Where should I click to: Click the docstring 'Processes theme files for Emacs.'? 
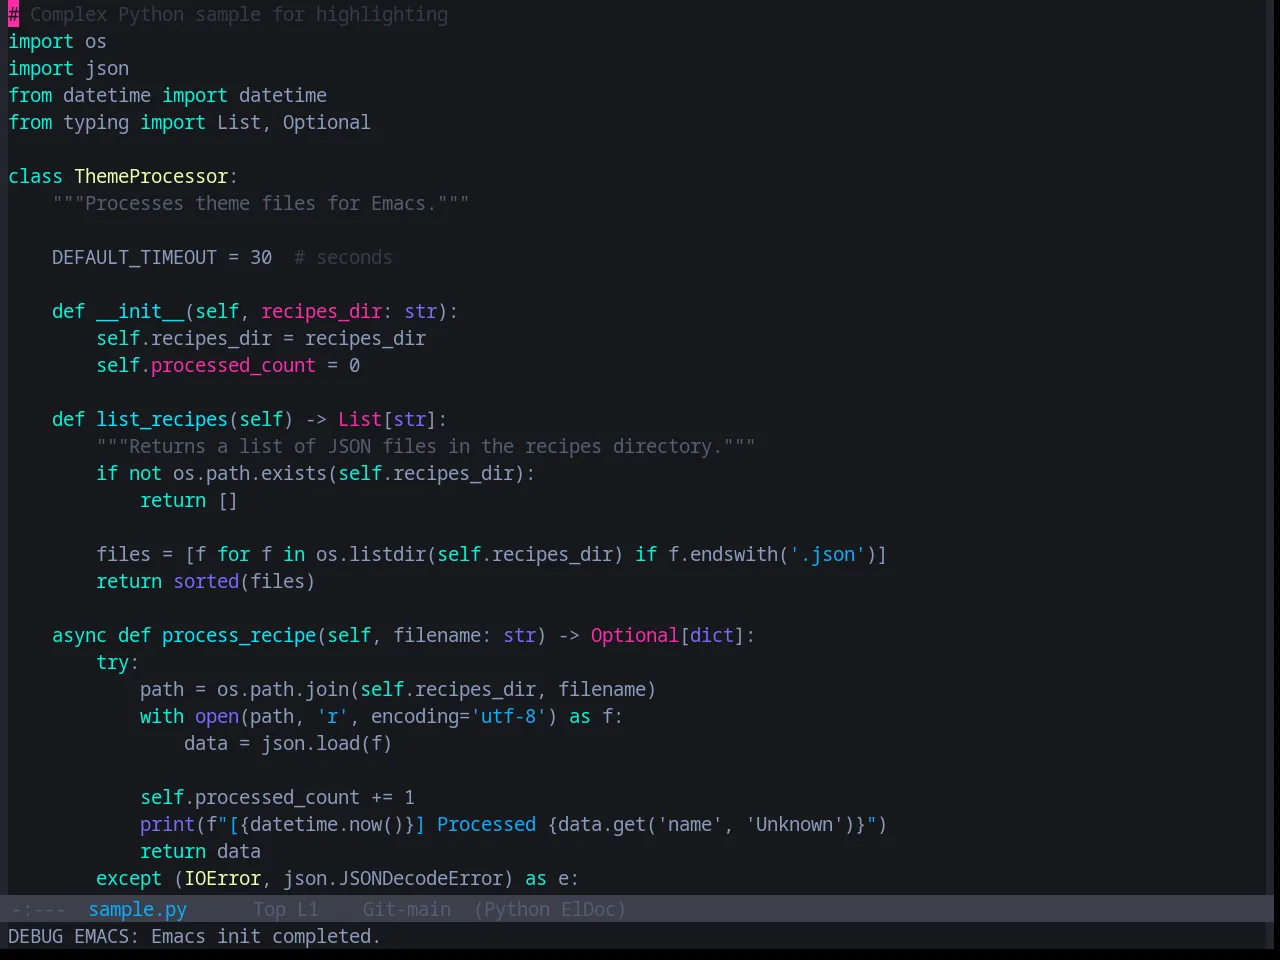(x=260, y=203)
